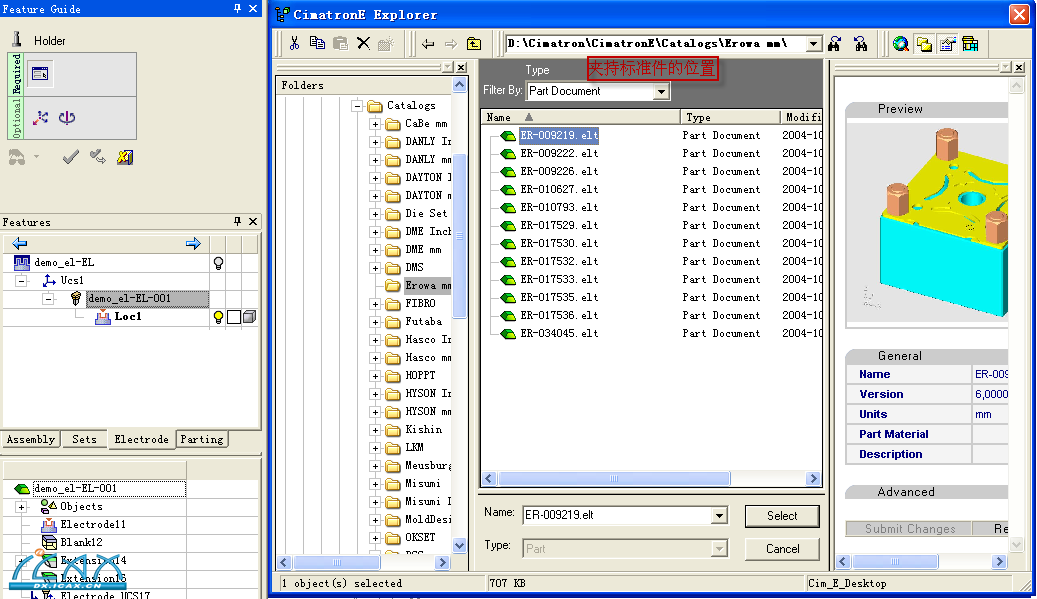
Task: Go up one folder level
Action: tap(474, 44)
